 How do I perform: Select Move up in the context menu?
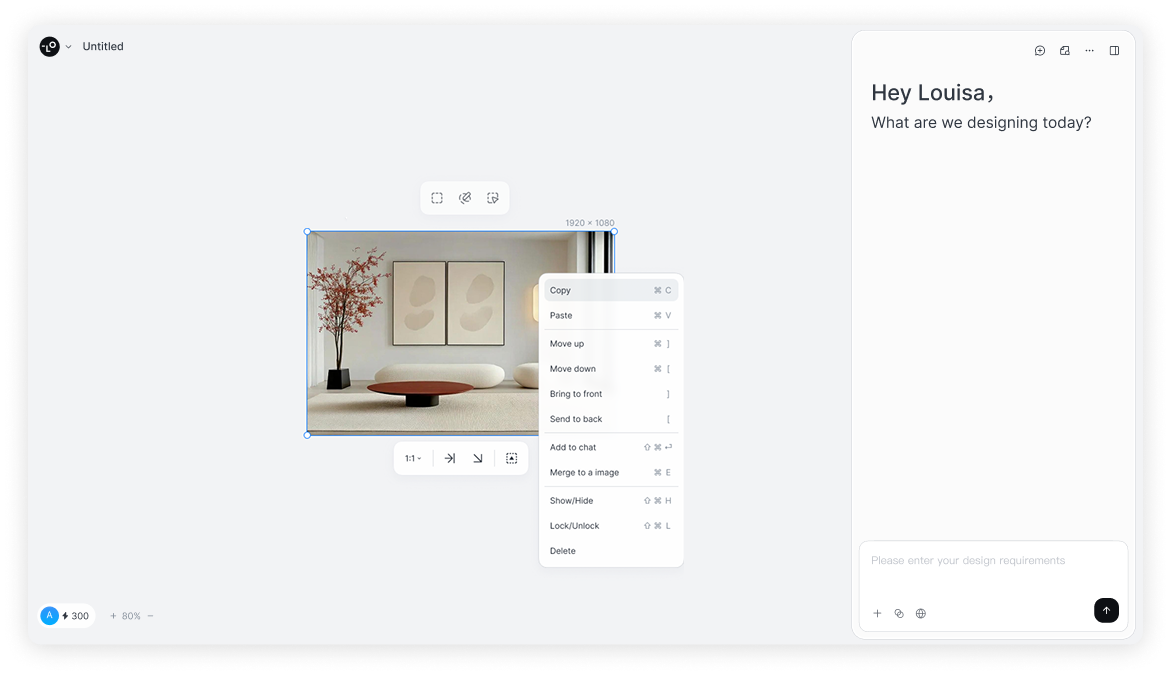tap(611, 344)
